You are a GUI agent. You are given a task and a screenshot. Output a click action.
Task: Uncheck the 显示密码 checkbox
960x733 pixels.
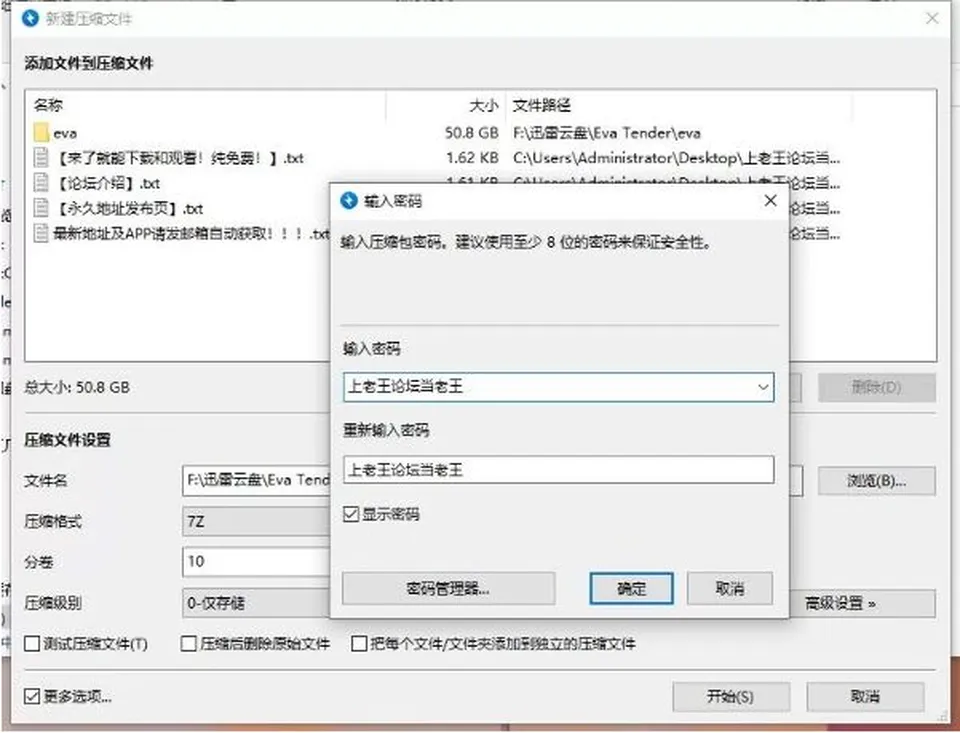click(351, 514)
